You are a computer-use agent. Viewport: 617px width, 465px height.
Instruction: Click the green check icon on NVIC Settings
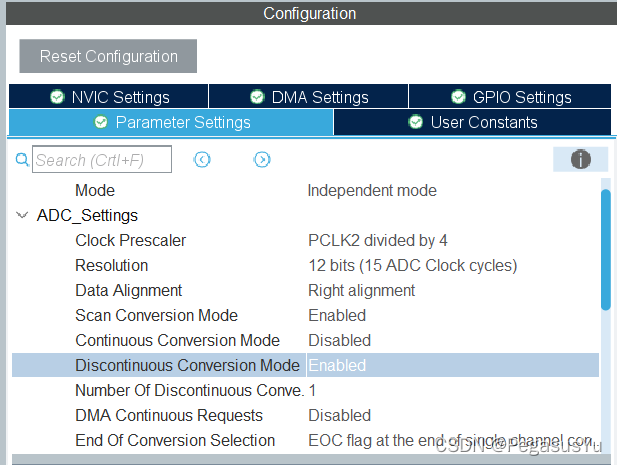point(57,96)
